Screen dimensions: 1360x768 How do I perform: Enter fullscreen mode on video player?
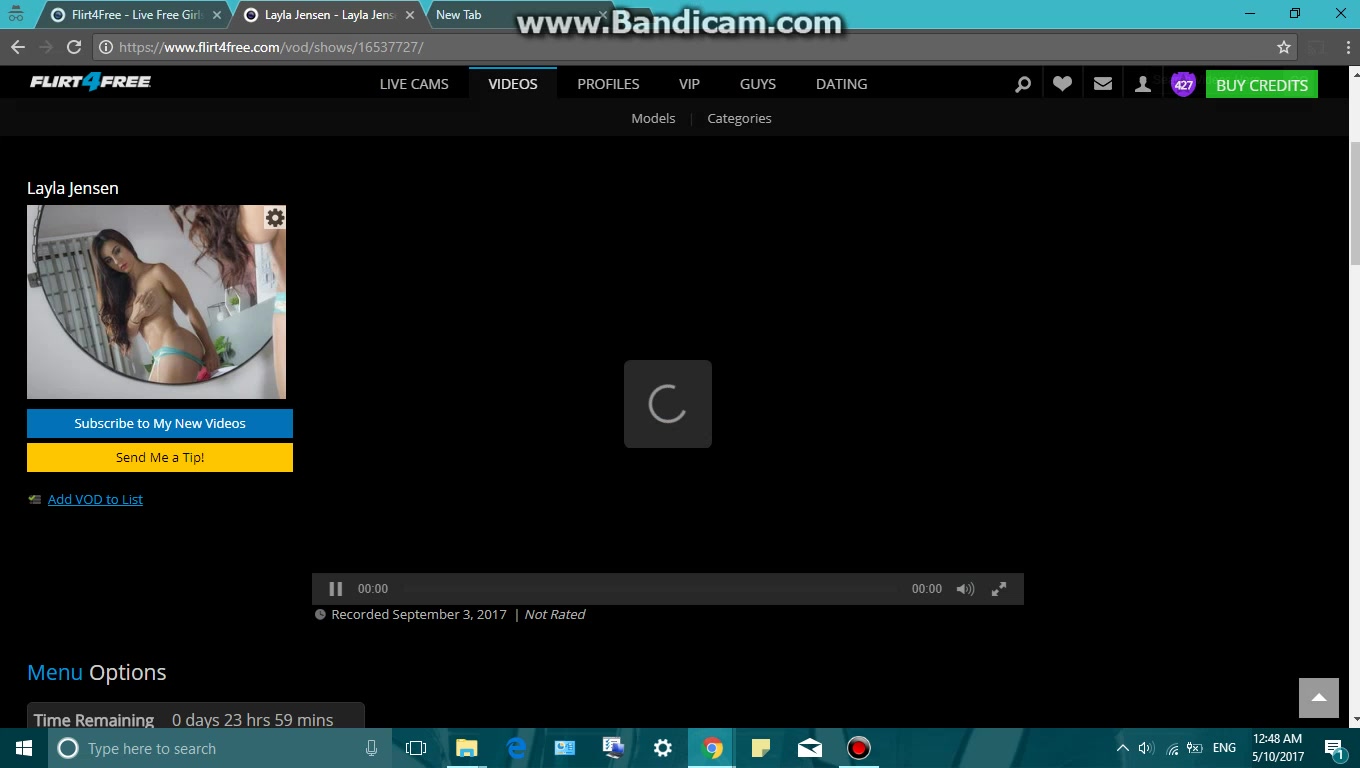pos(998,589)
